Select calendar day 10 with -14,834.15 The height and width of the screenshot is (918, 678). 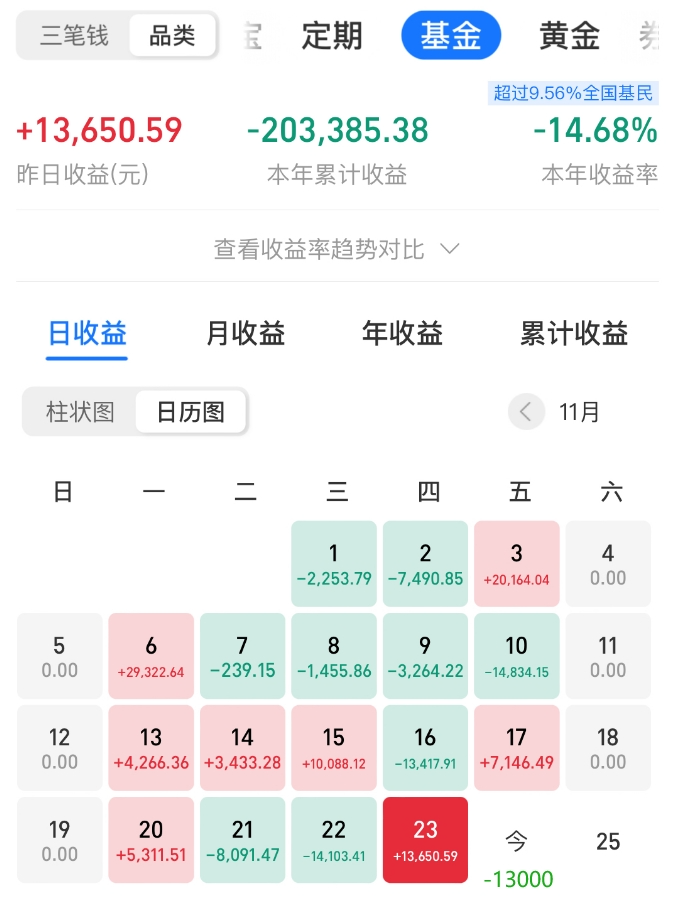tap(516, 656)
